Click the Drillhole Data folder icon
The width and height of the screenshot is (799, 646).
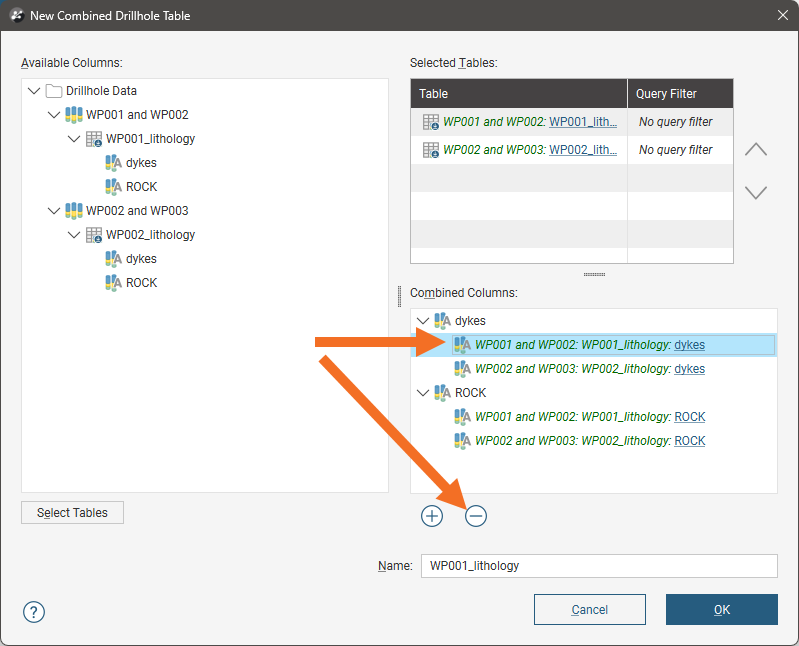click(x=54, y=91)
